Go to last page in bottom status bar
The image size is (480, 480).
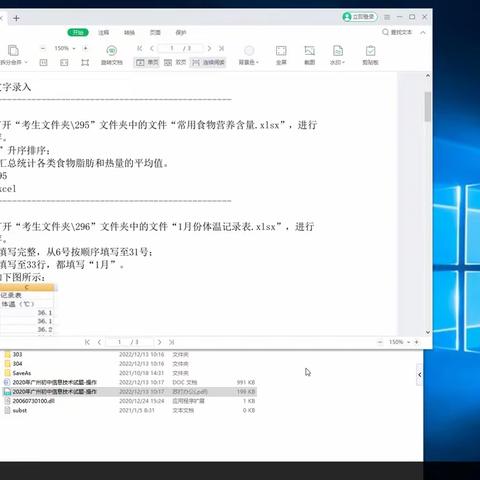click(x=172, y=342)
